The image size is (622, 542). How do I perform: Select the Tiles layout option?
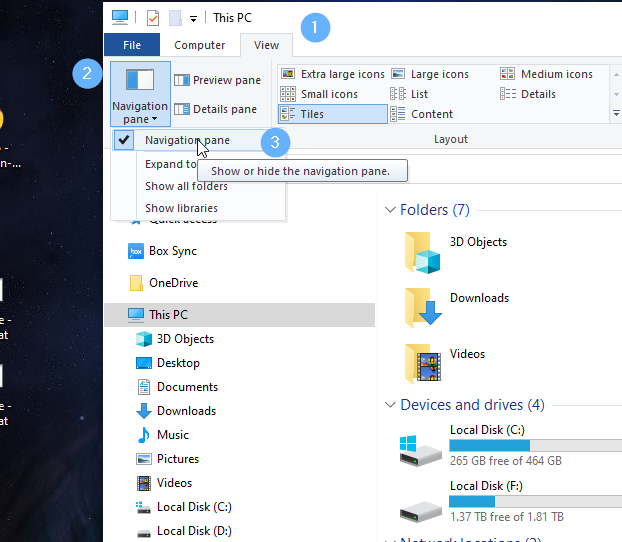(x=333, y=114)
